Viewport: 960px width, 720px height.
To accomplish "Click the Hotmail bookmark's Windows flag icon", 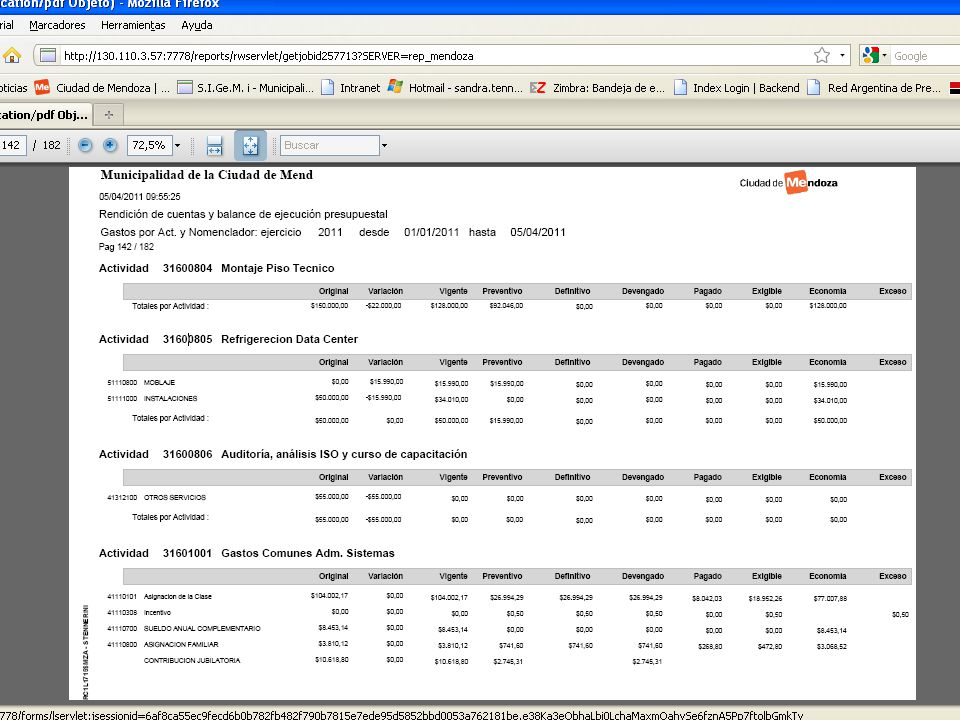I will click(396, 87).
